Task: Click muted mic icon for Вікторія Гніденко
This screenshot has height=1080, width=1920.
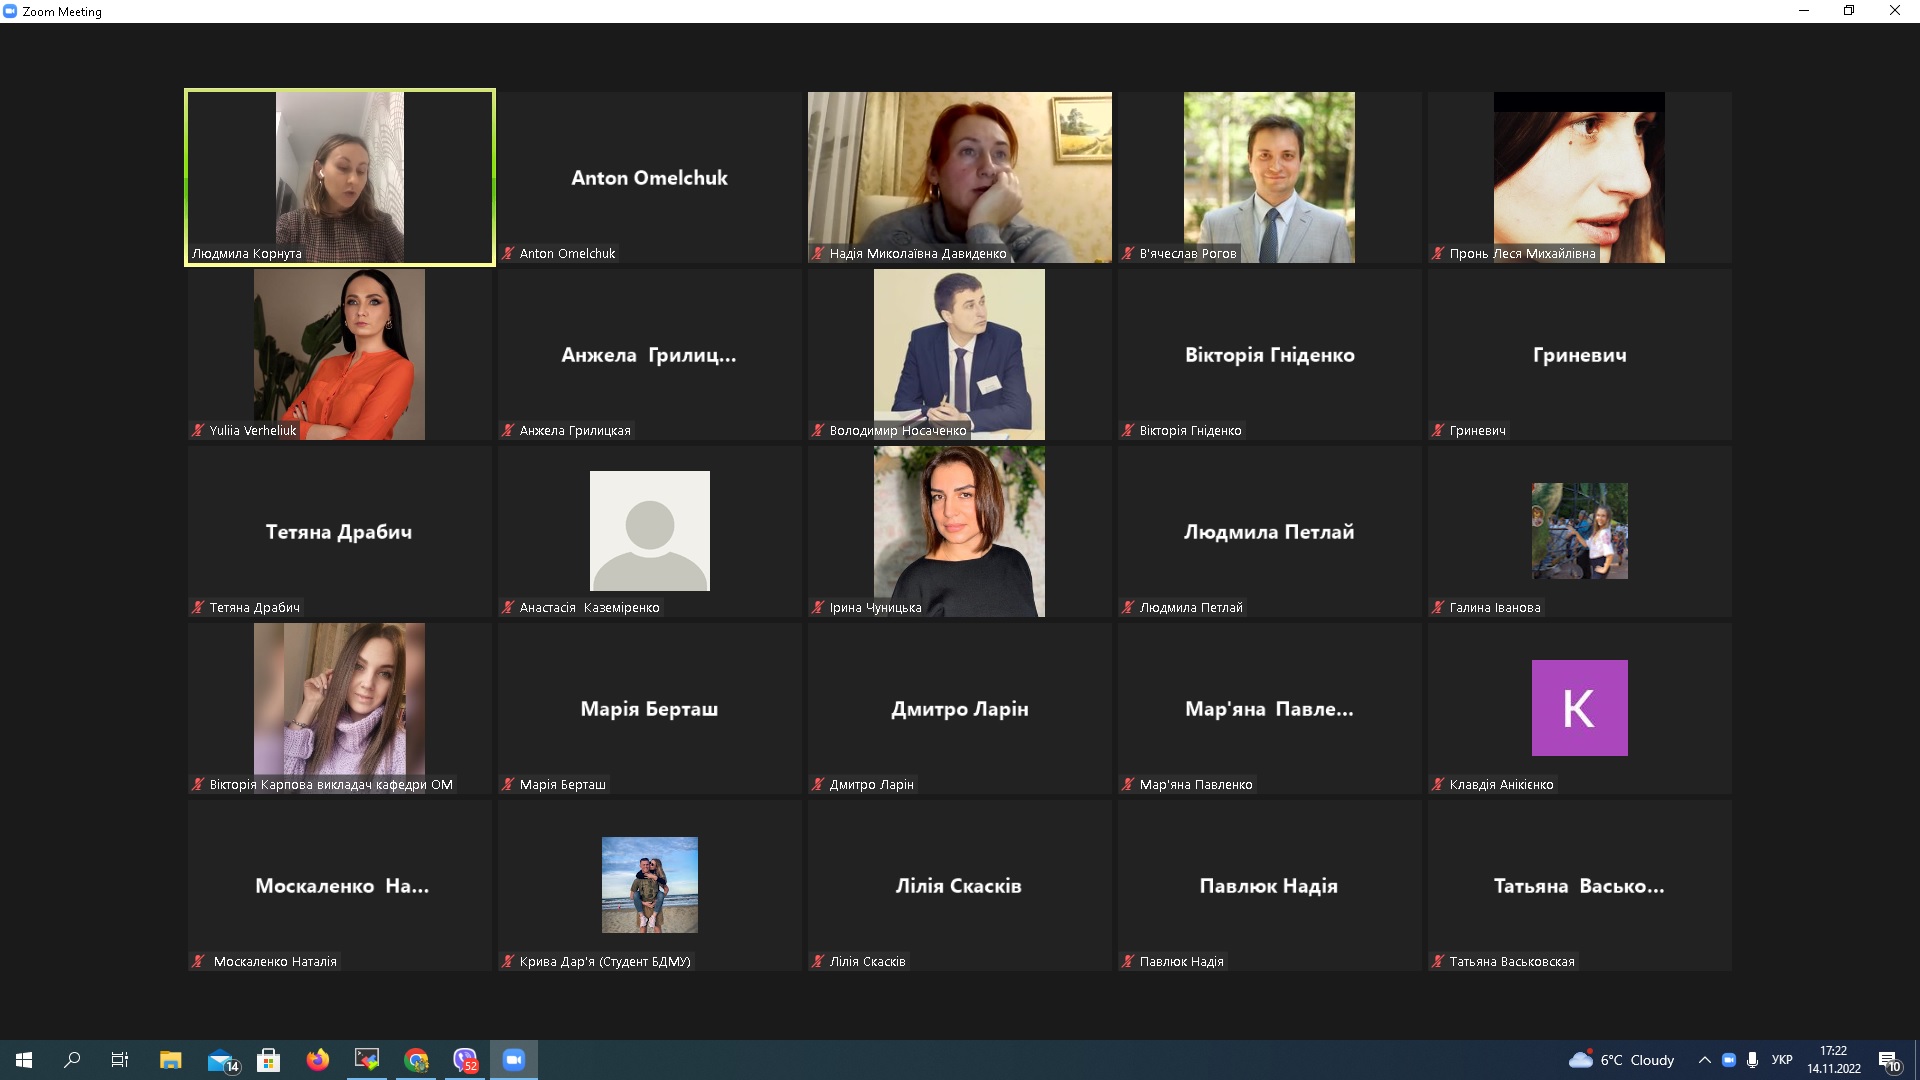Action: 1128,431
